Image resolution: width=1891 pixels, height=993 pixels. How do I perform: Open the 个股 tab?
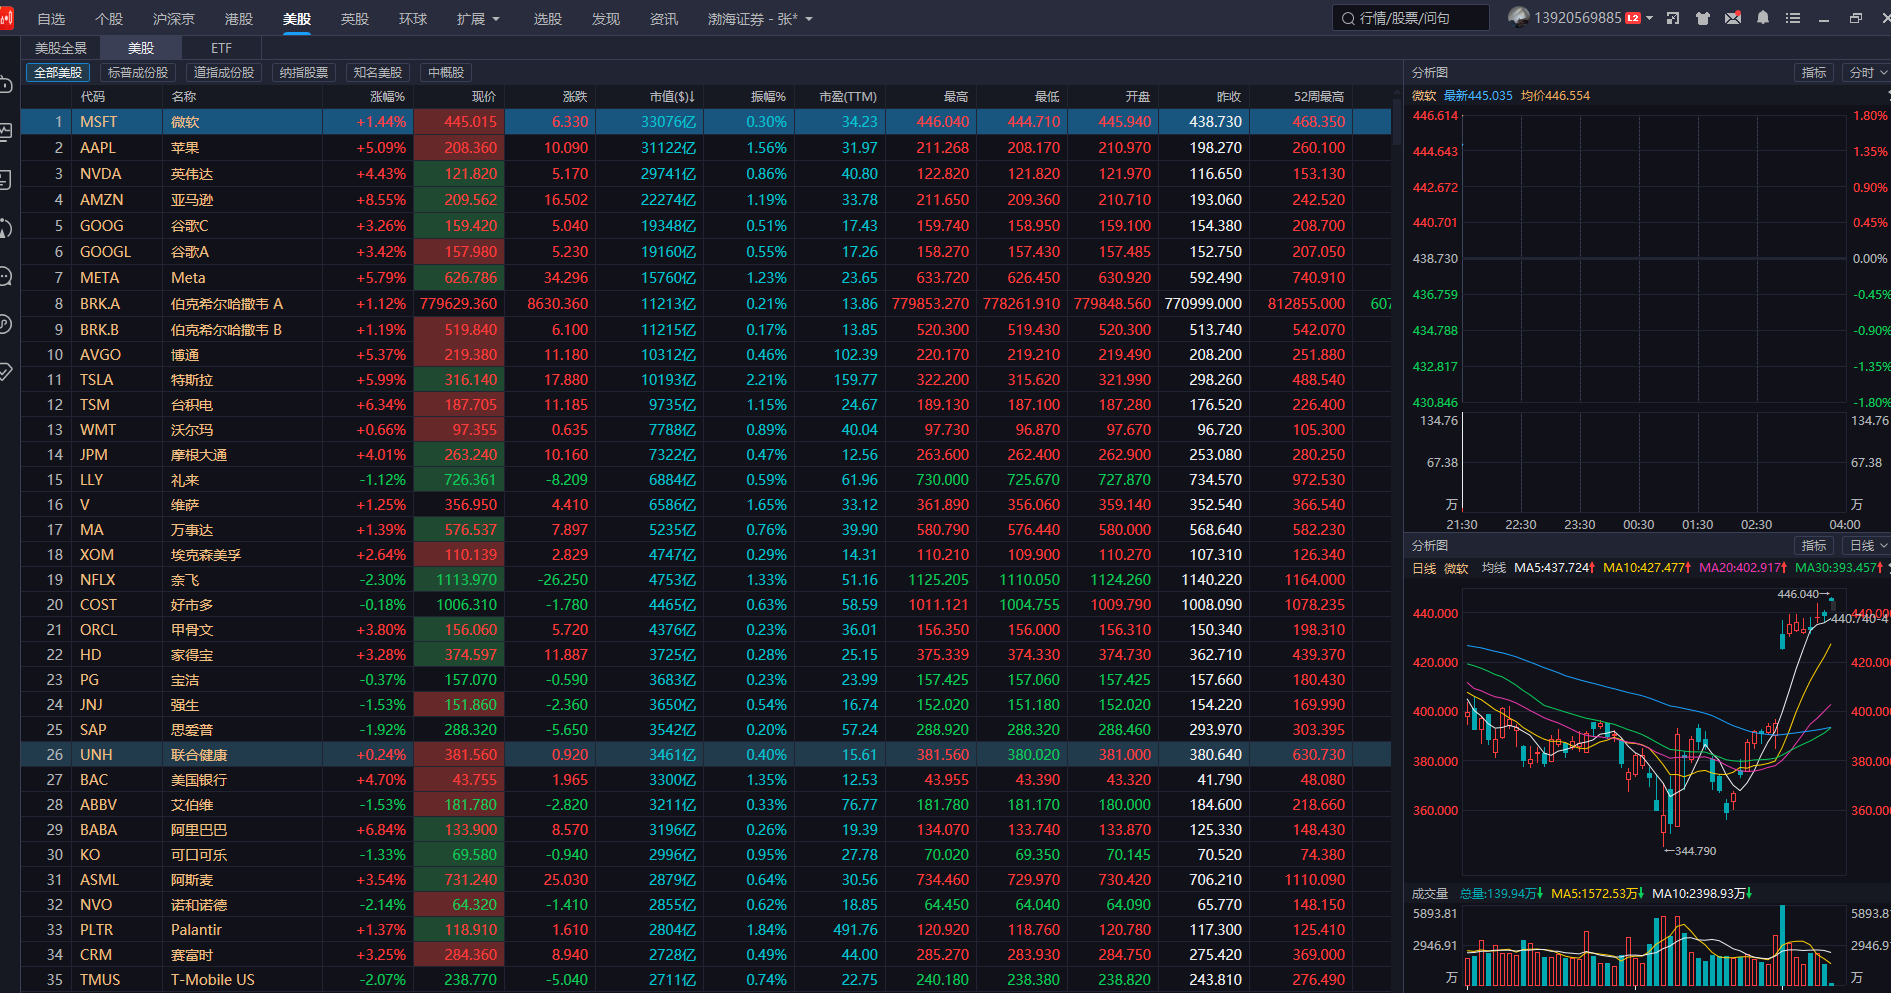tap(109, 19)
